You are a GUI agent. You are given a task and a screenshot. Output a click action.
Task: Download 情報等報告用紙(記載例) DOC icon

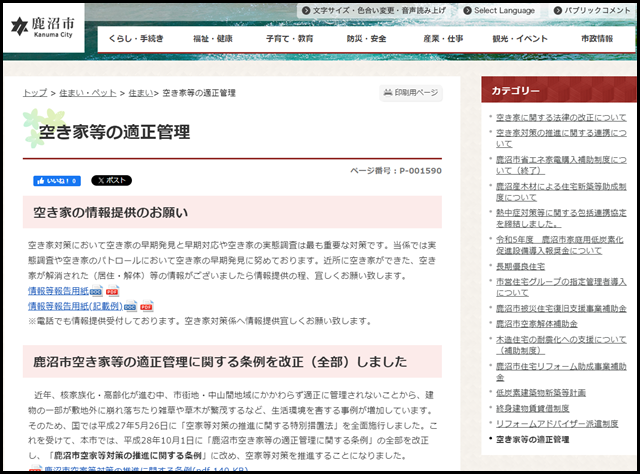[130, 306]
